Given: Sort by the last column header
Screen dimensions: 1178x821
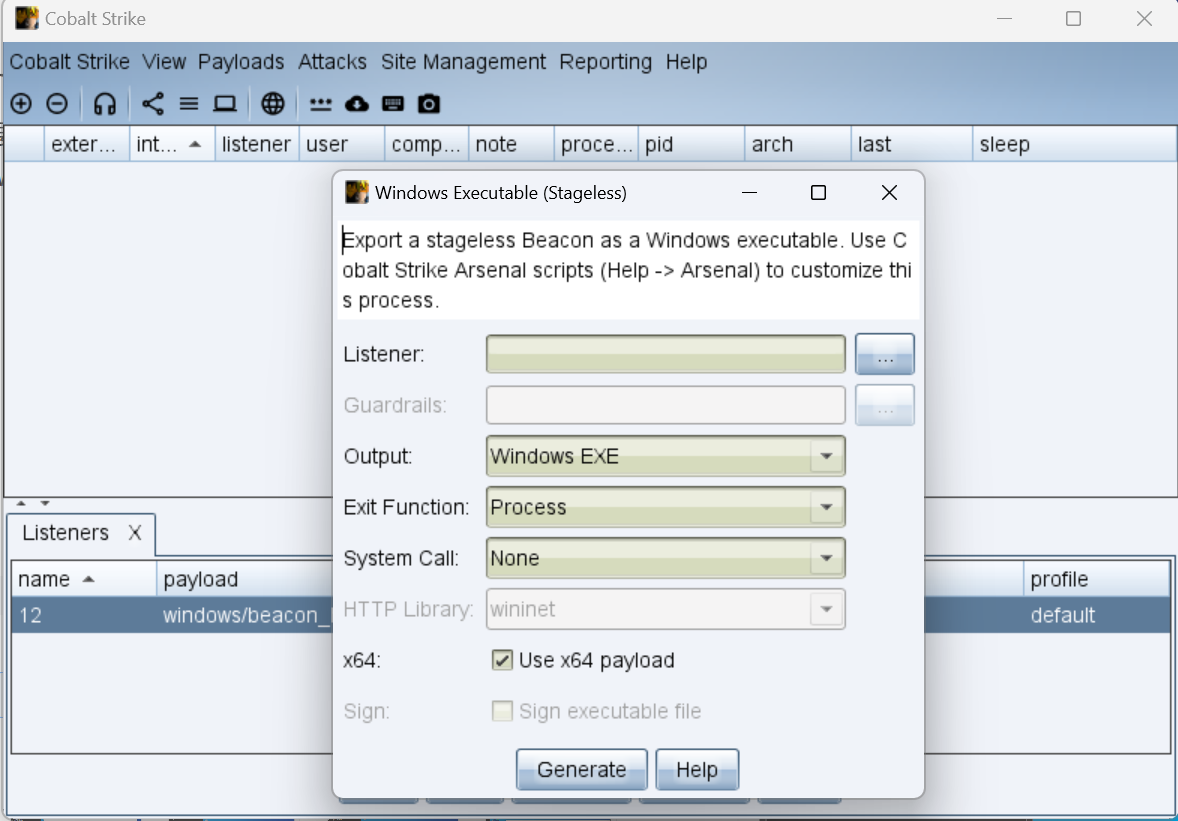Looking at the screenshot, I should (912, 144).
